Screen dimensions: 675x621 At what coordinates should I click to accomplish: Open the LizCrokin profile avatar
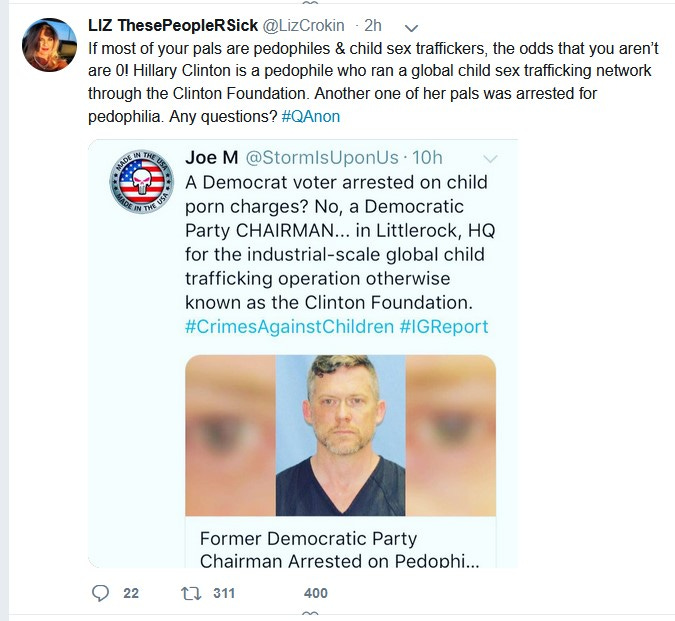(x=49, y=45)
